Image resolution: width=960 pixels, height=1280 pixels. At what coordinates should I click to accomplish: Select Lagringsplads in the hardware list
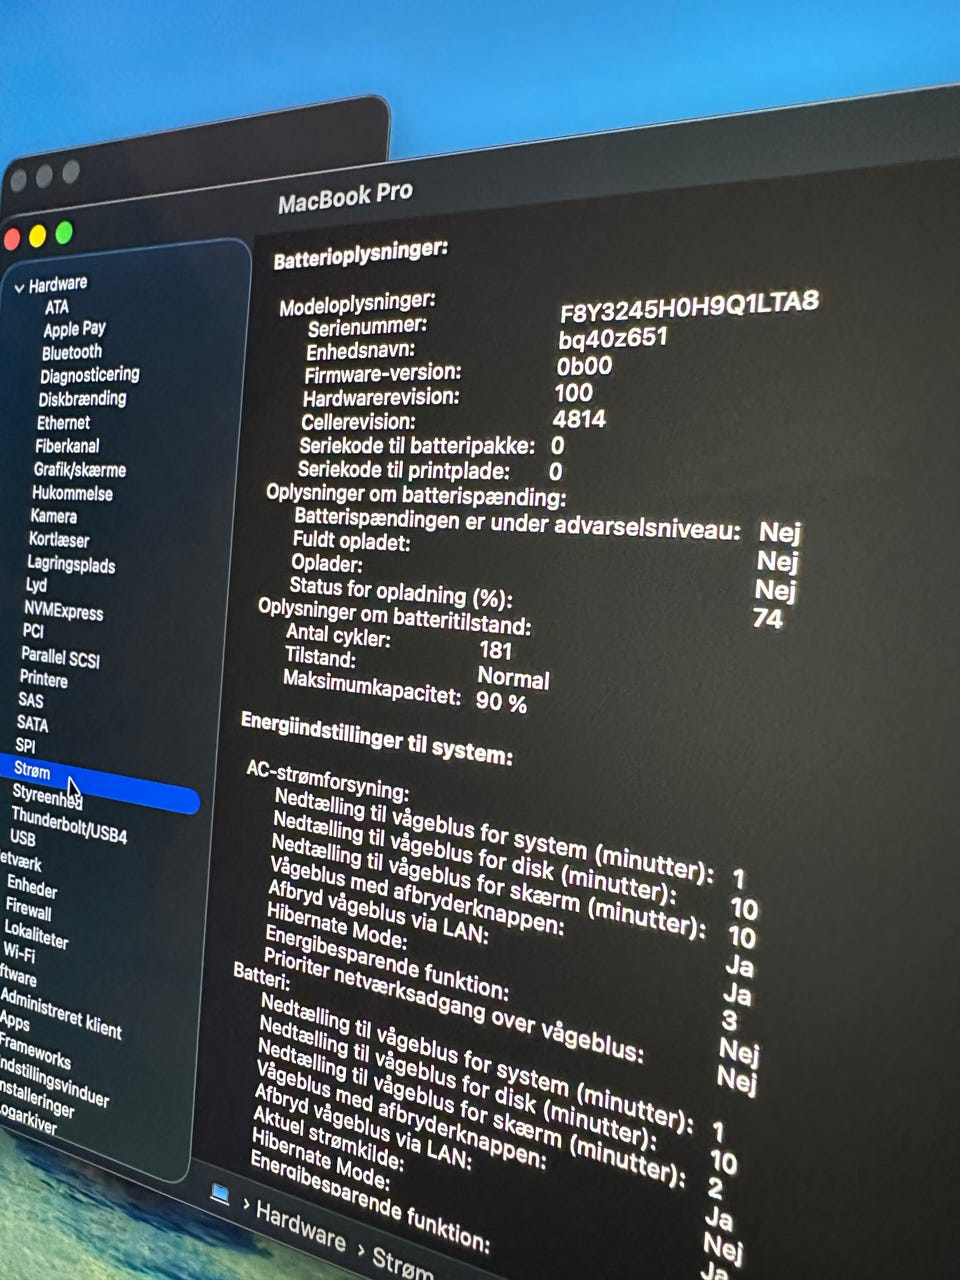click(x=70, y=564)
